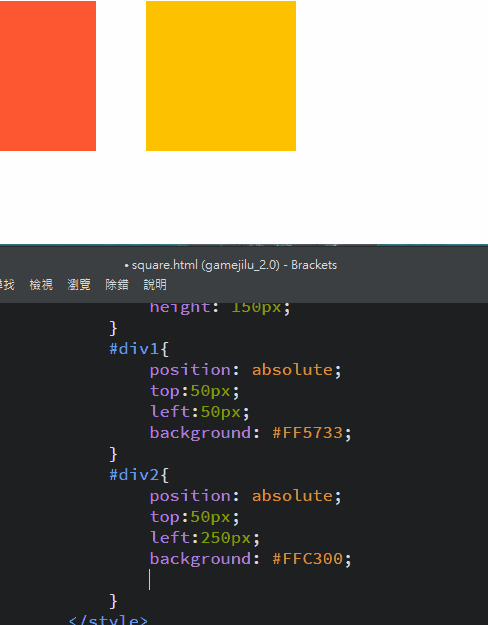Viewport: 488px width, 625px height.
Task: Click the #div2 selector in the code
Action: coord(135,475)
